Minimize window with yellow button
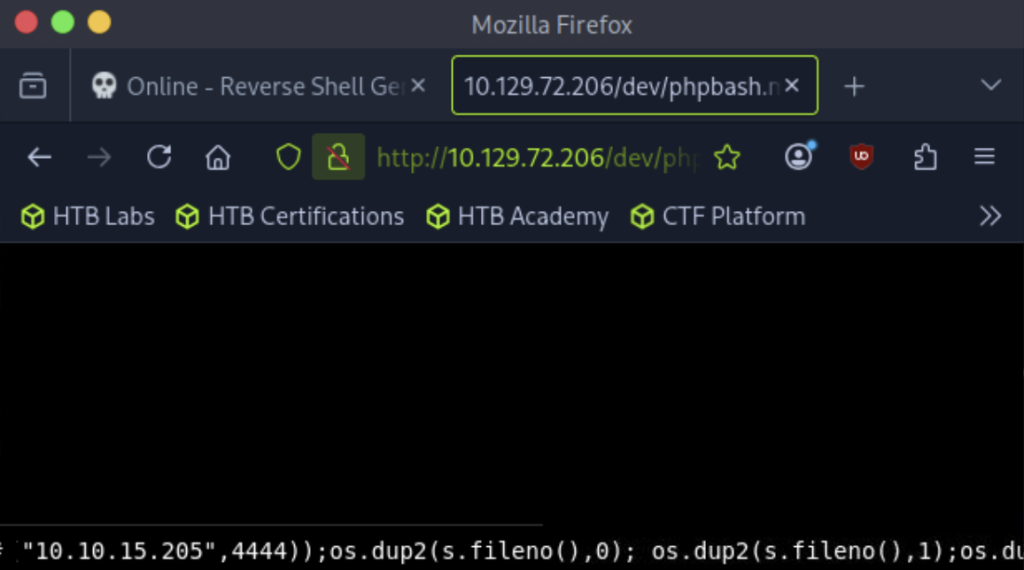 99,22
